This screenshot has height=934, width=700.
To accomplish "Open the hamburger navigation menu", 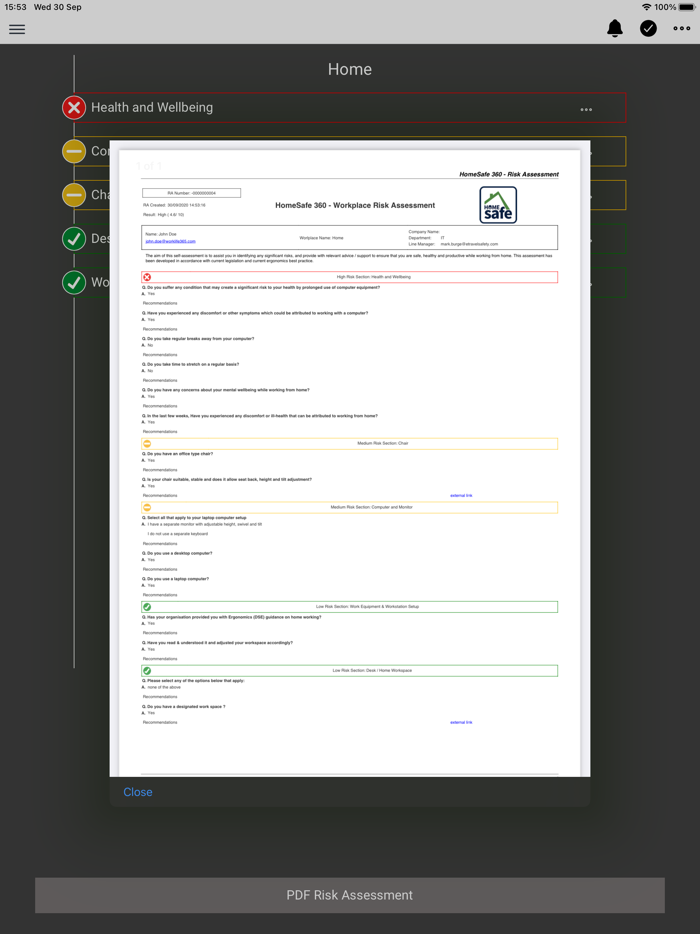I will pyautogui.click(x=17, y=29).
